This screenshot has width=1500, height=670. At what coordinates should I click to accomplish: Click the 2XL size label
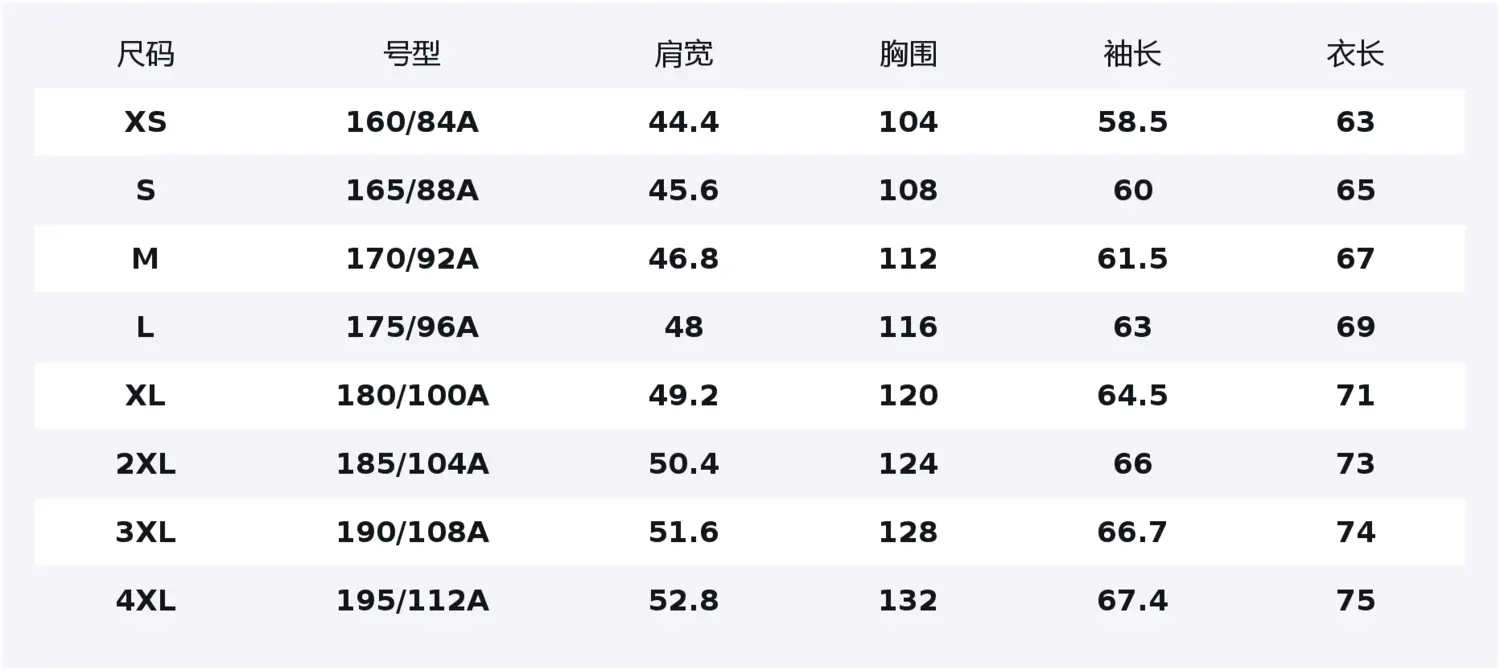pyautogui.click(x=145, y=464)
